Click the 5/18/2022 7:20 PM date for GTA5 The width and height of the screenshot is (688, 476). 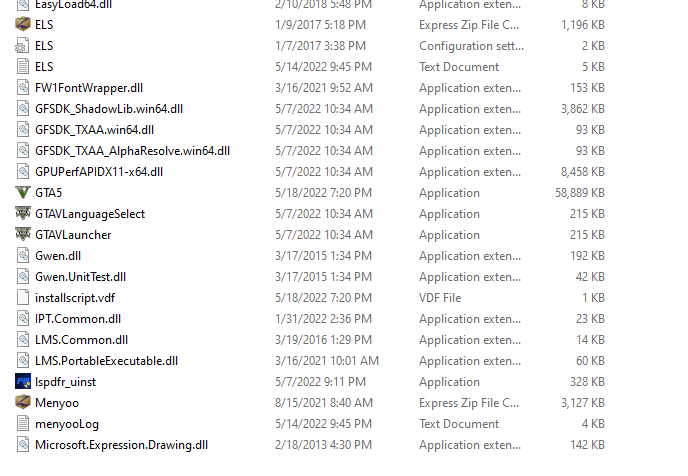click(x=323, y=193)
